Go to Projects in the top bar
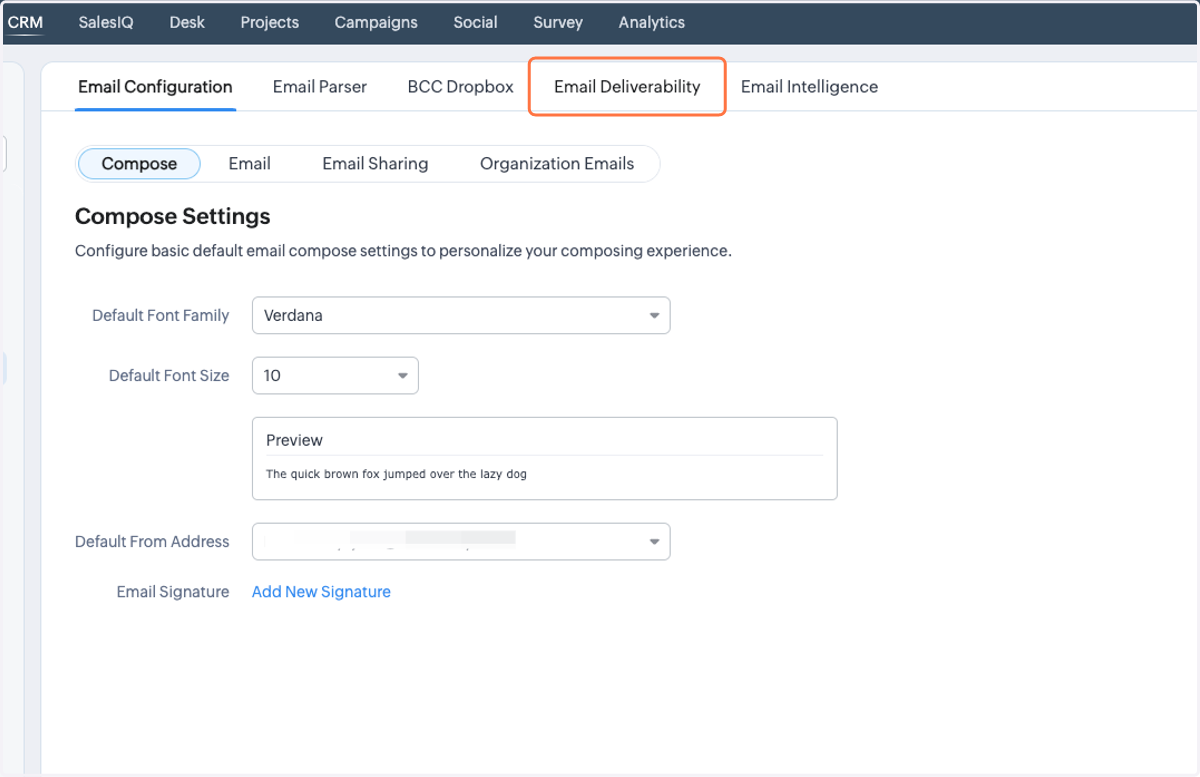This screenshot has height=777, width=1200. (x=270, y=22)
